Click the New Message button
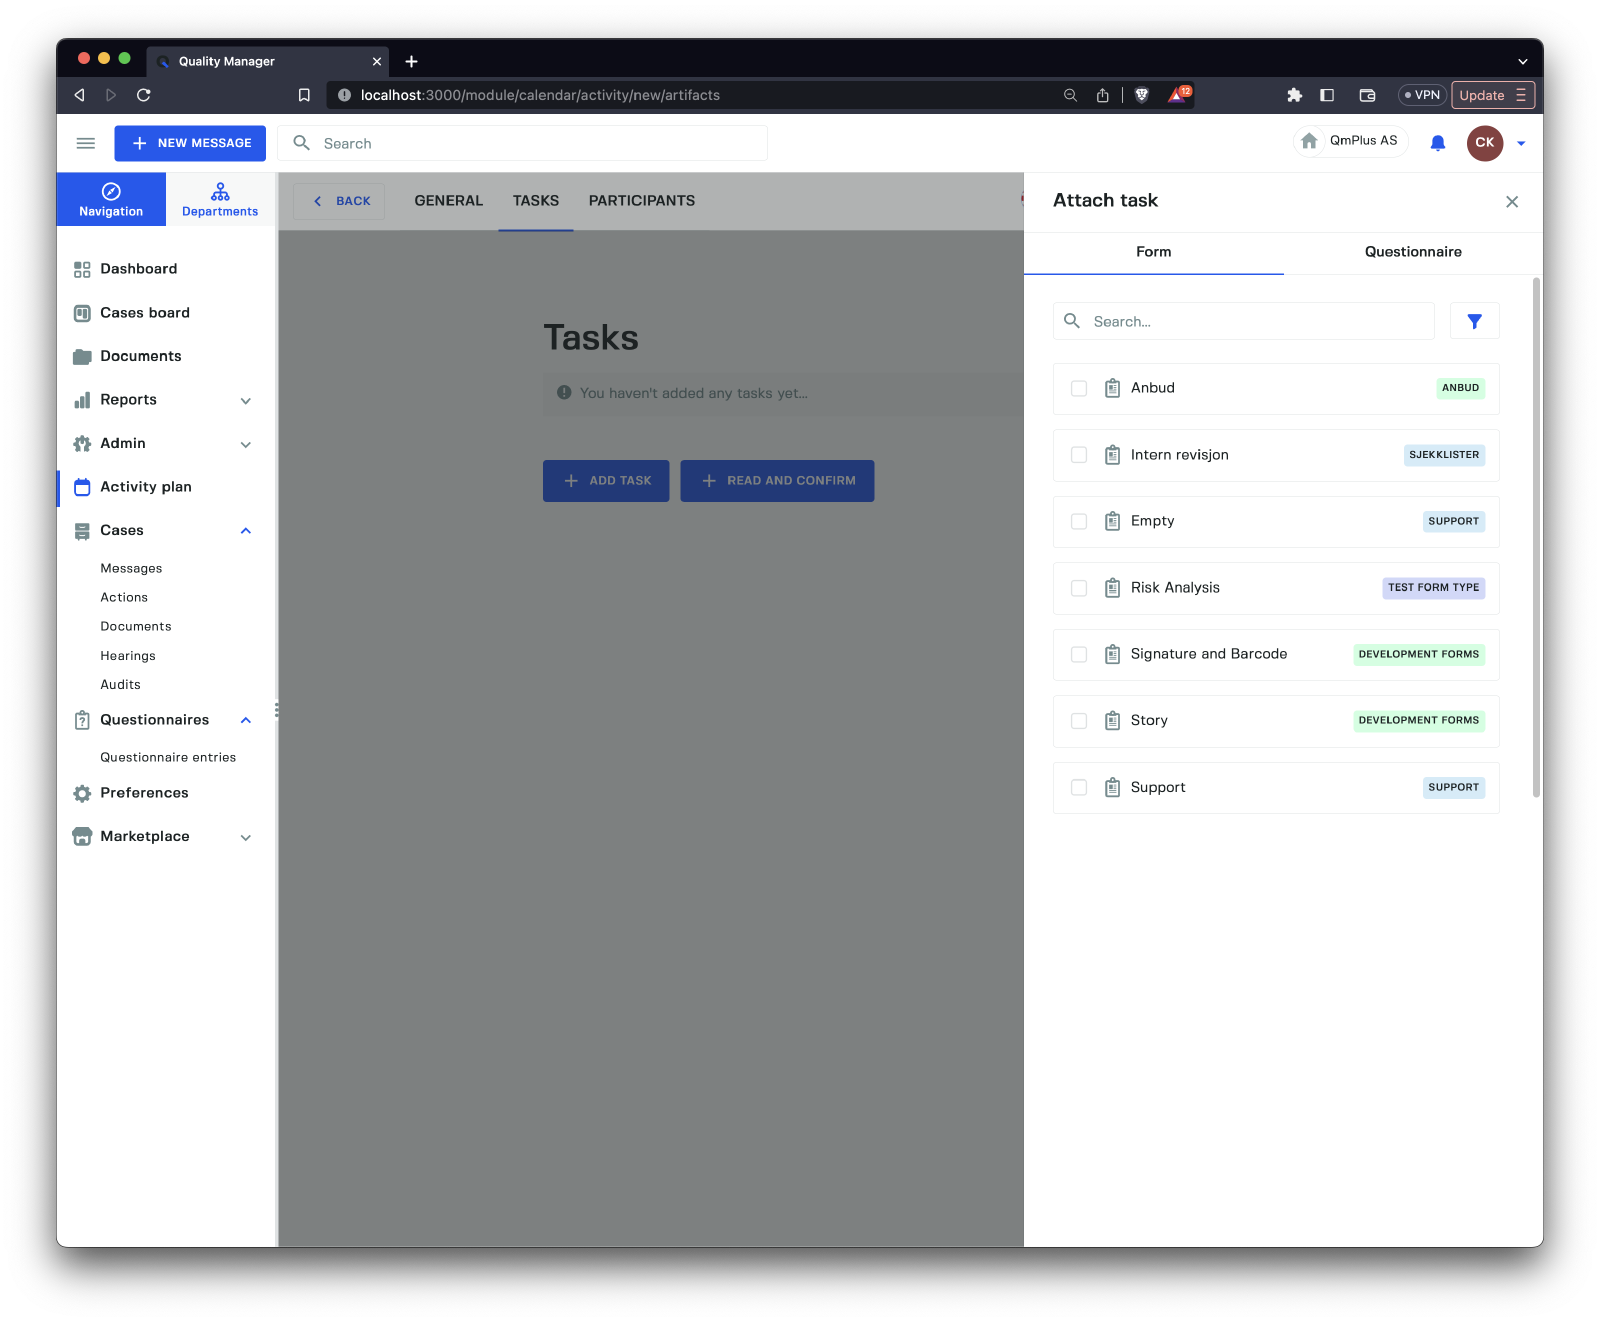 [x=190, y=143]
